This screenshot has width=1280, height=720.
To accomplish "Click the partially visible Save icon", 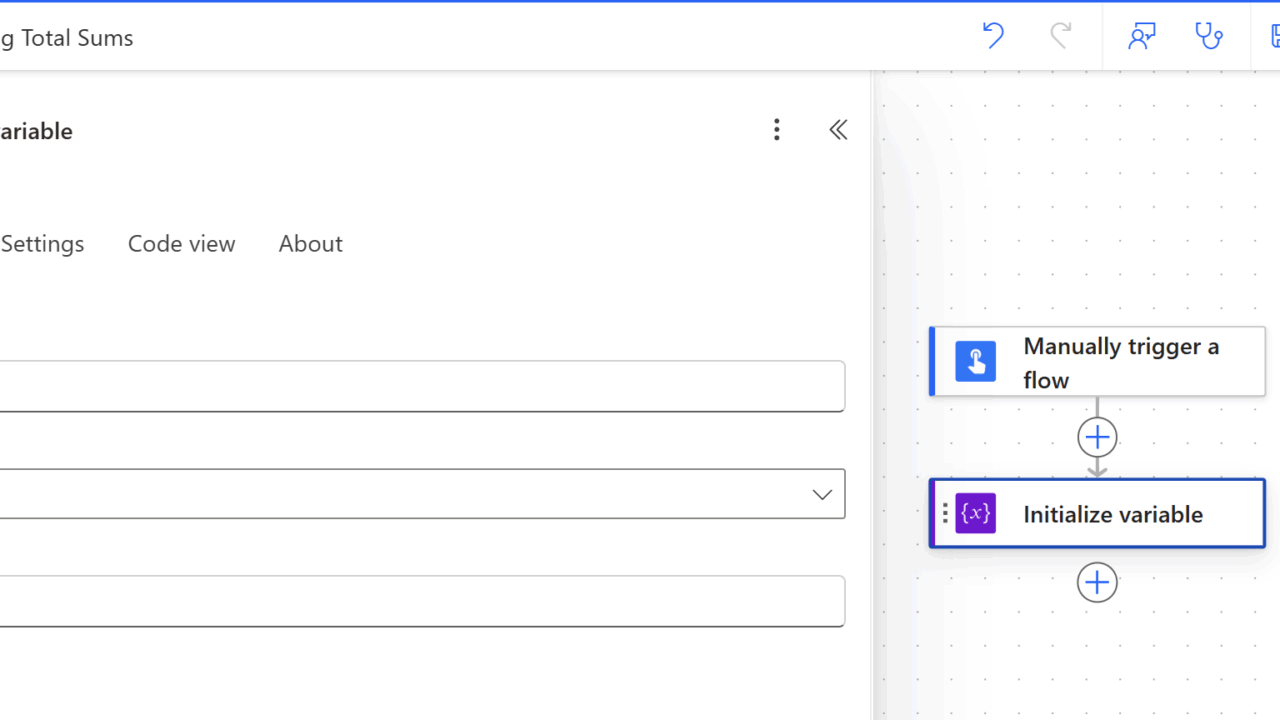I will (x=1274, y=36).
